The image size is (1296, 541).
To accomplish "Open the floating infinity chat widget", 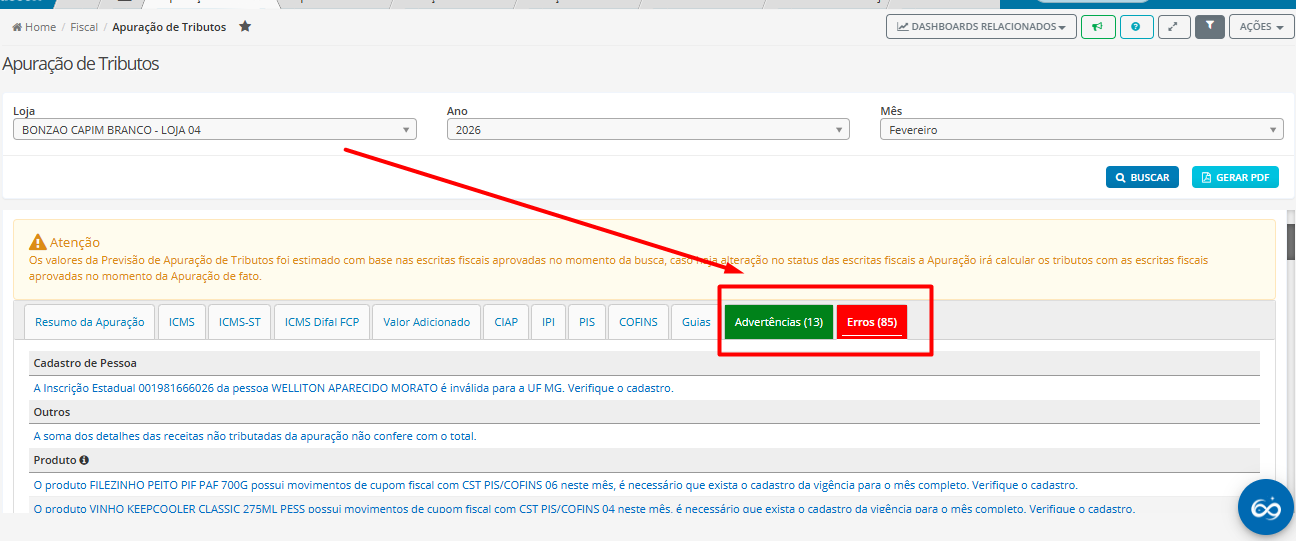I will [x=1265, y=507].
